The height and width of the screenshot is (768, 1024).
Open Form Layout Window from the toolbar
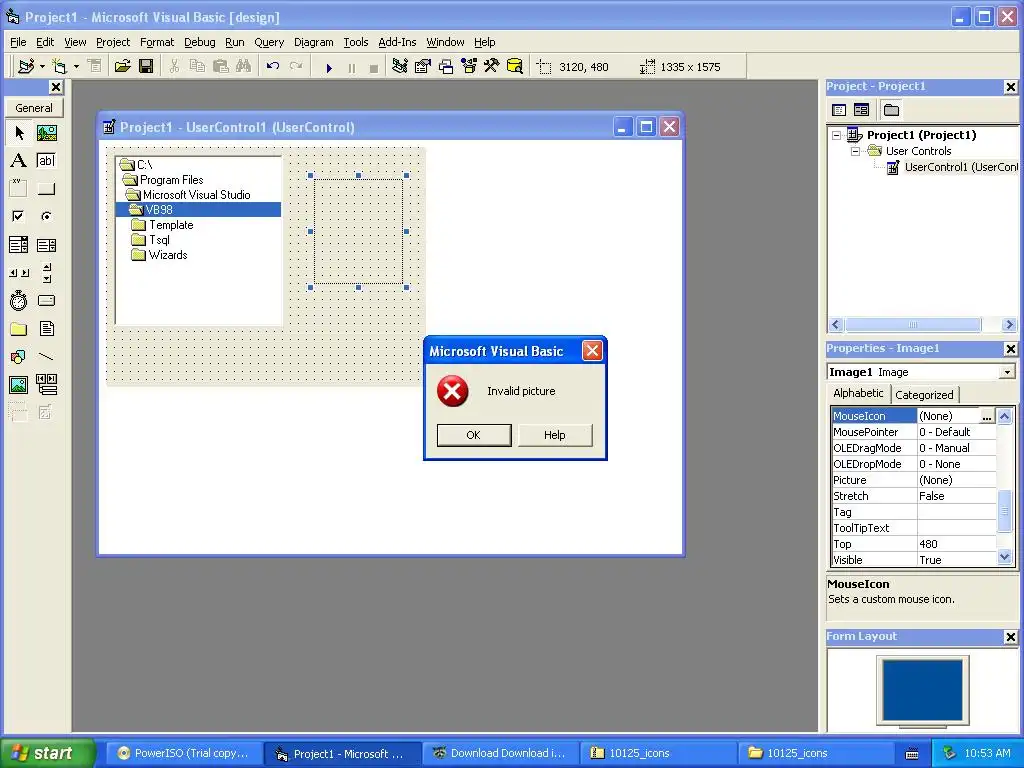point(446,67)
